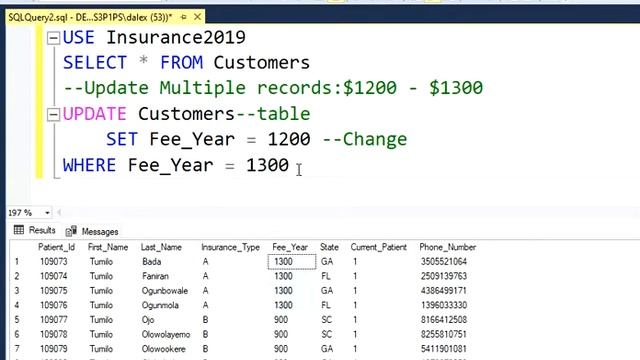This screenshot has height=360, width=640.
Task: Select the State column header
Action: 329,247
